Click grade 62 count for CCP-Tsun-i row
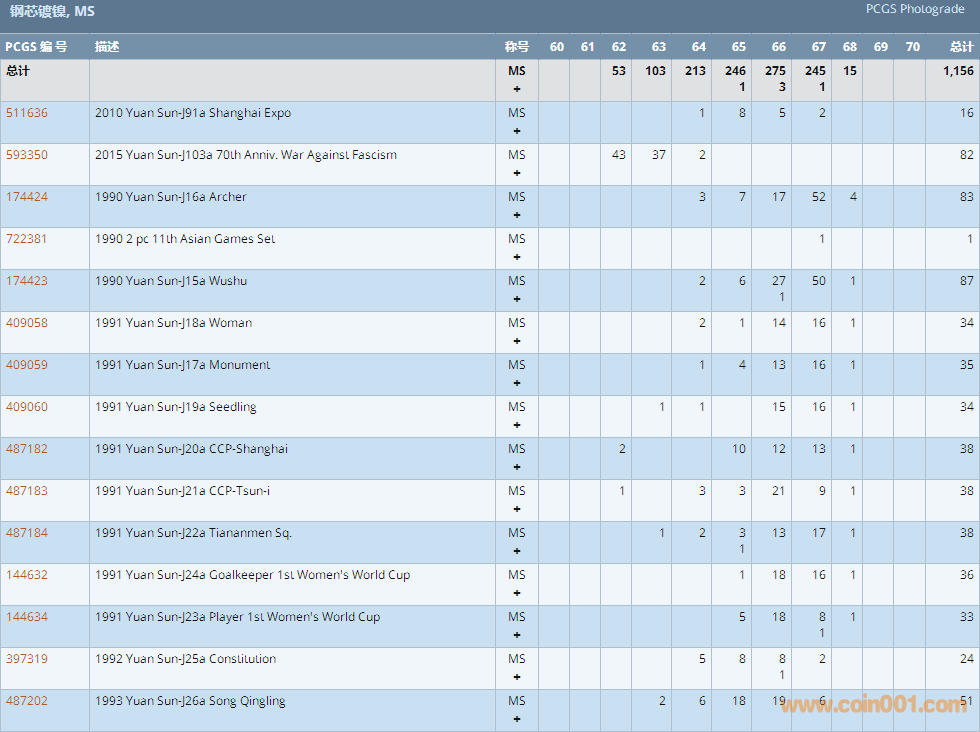The image size is (980, 732). (x=622, y=491)
